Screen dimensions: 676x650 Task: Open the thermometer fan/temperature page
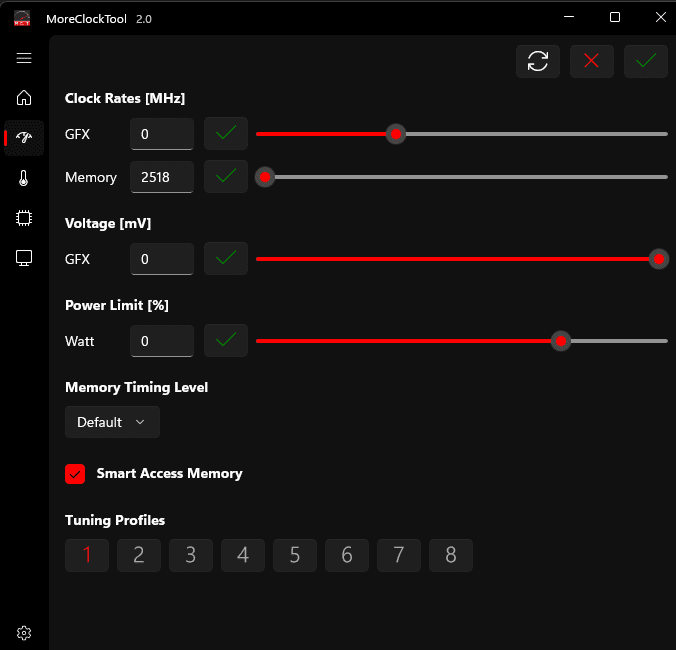pyautogui.click(x=24, y=178)
